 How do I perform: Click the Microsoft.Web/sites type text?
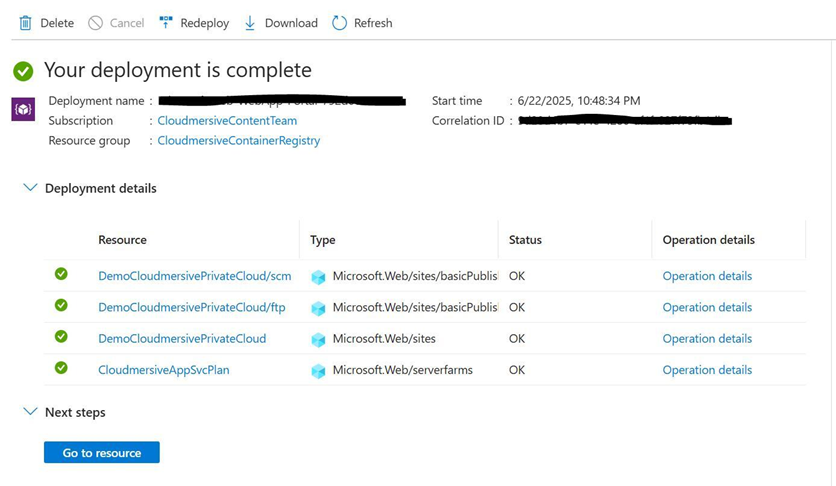[384, 338]
